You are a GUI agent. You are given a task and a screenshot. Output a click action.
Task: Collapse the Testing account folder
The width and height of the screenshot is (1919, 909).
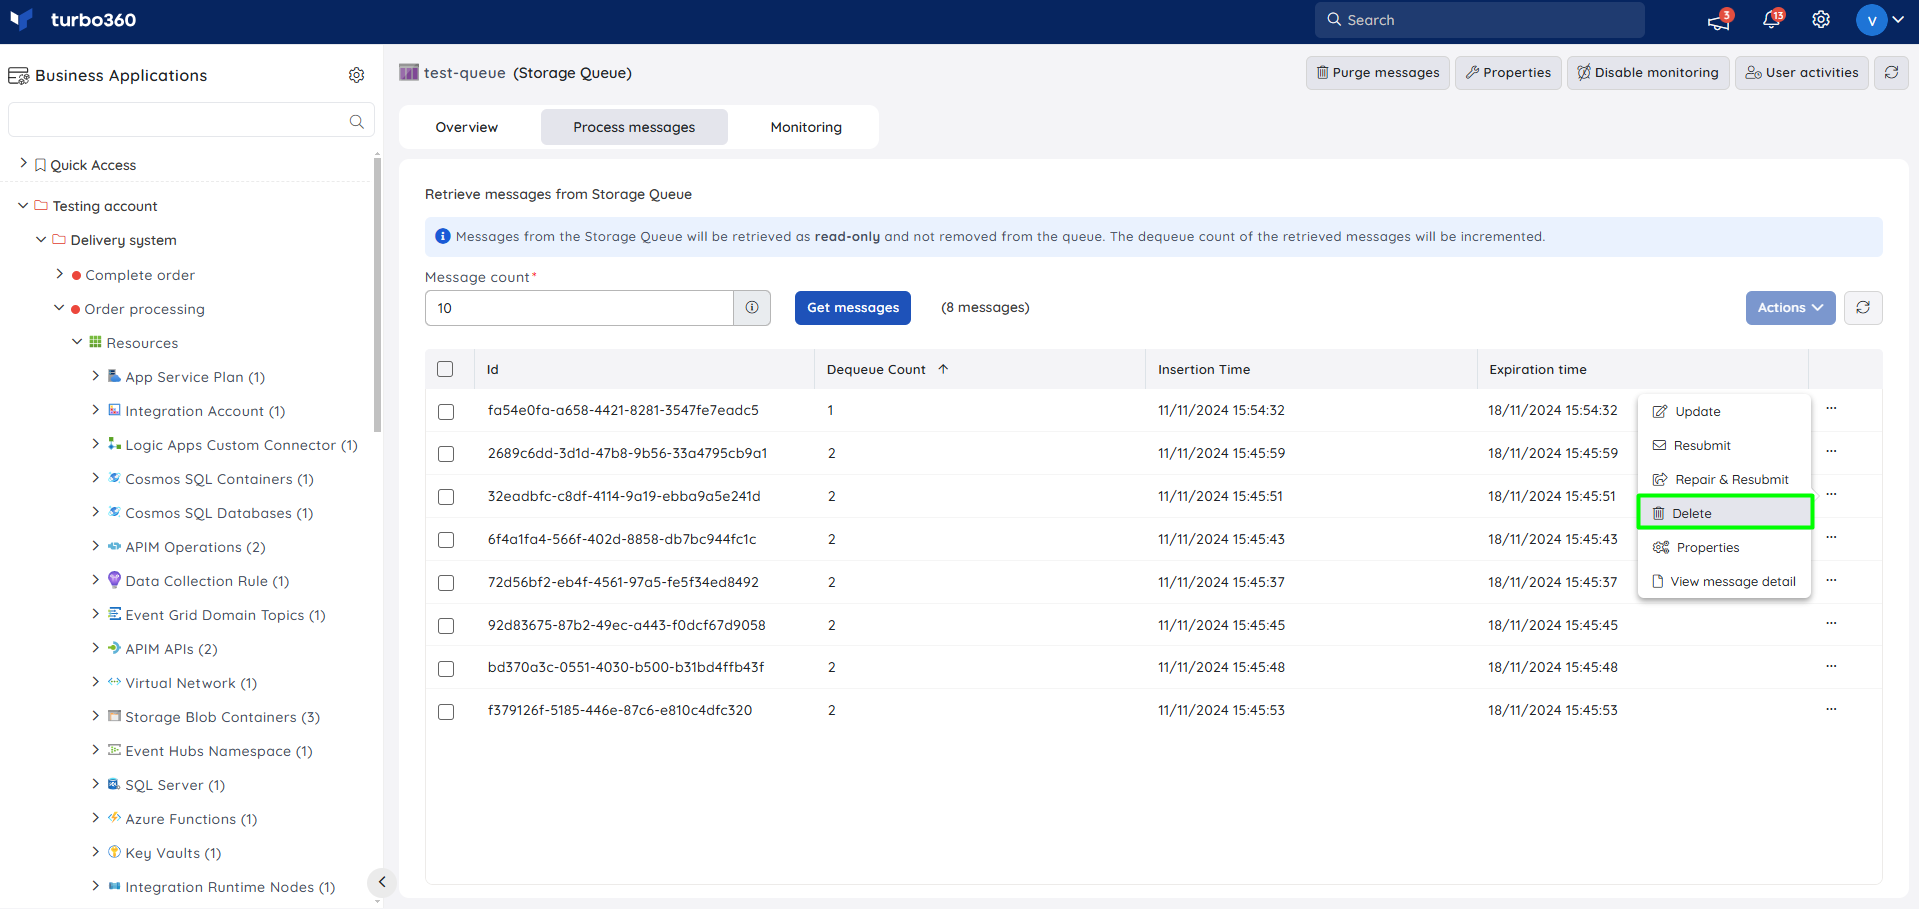coord(23,205)
